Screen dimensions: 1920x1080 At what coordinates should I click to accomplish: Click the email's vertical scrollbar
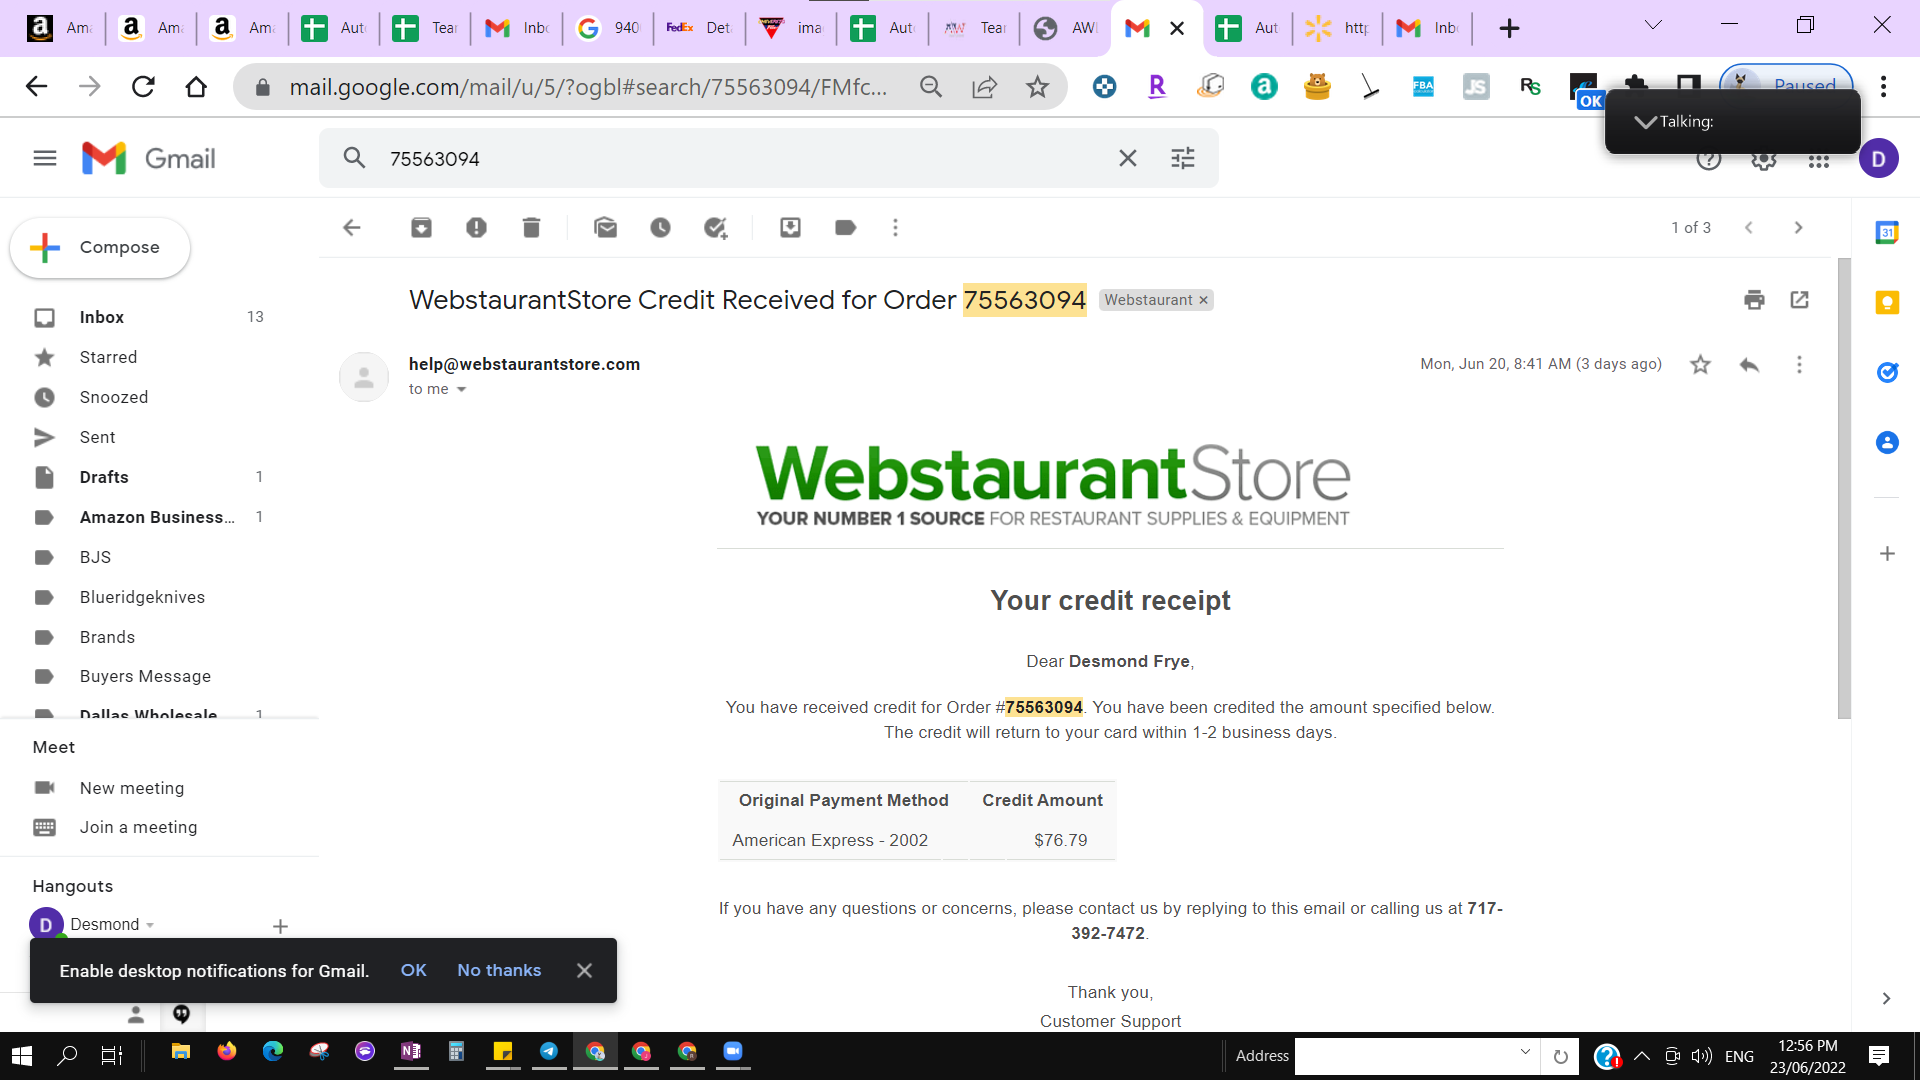[x=1844, y=488]
